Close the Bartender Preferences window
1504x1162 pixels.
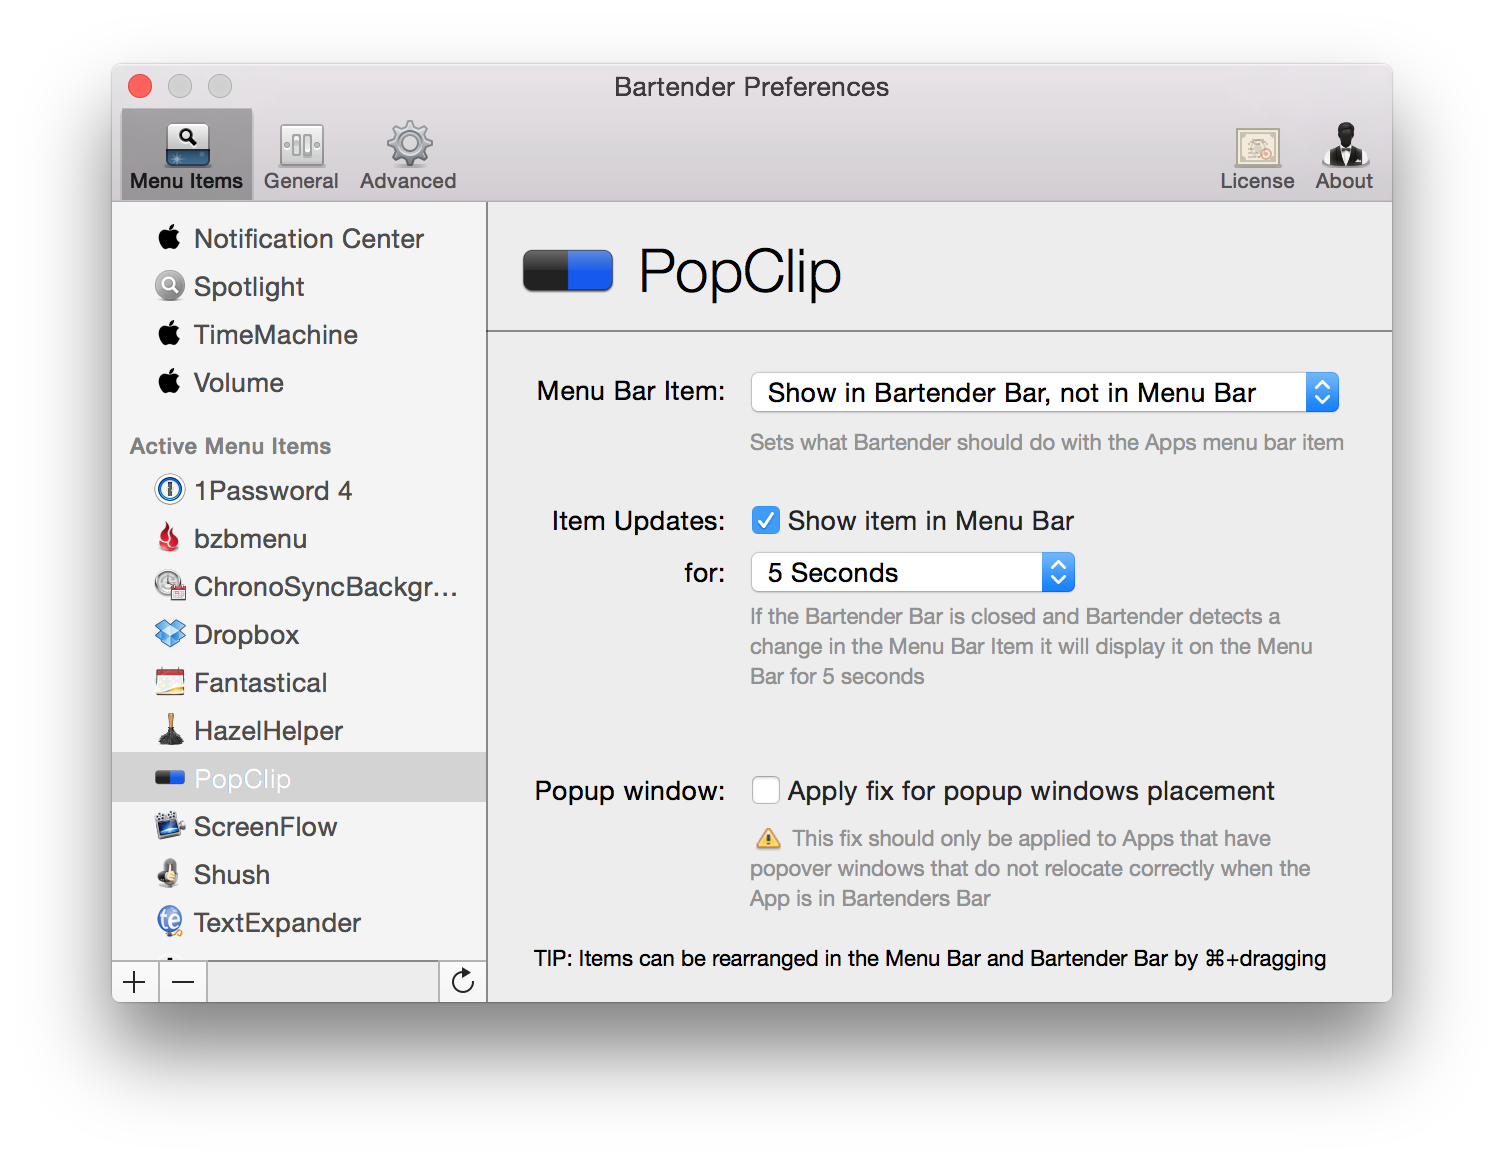click(140, 86)
